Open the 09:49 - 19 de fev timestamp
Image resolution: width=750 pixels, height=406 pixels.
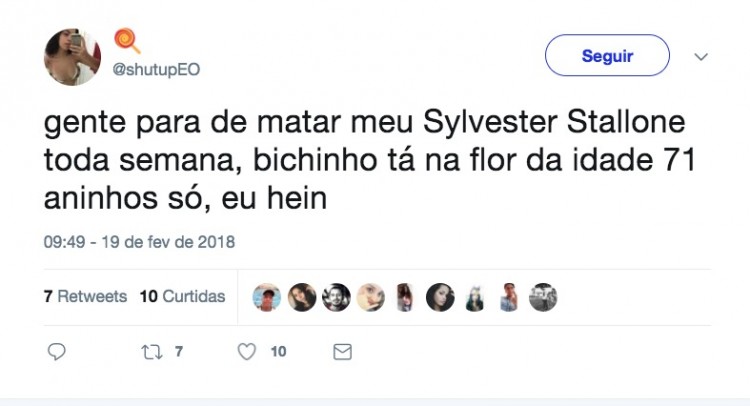(x=138, y=242)
